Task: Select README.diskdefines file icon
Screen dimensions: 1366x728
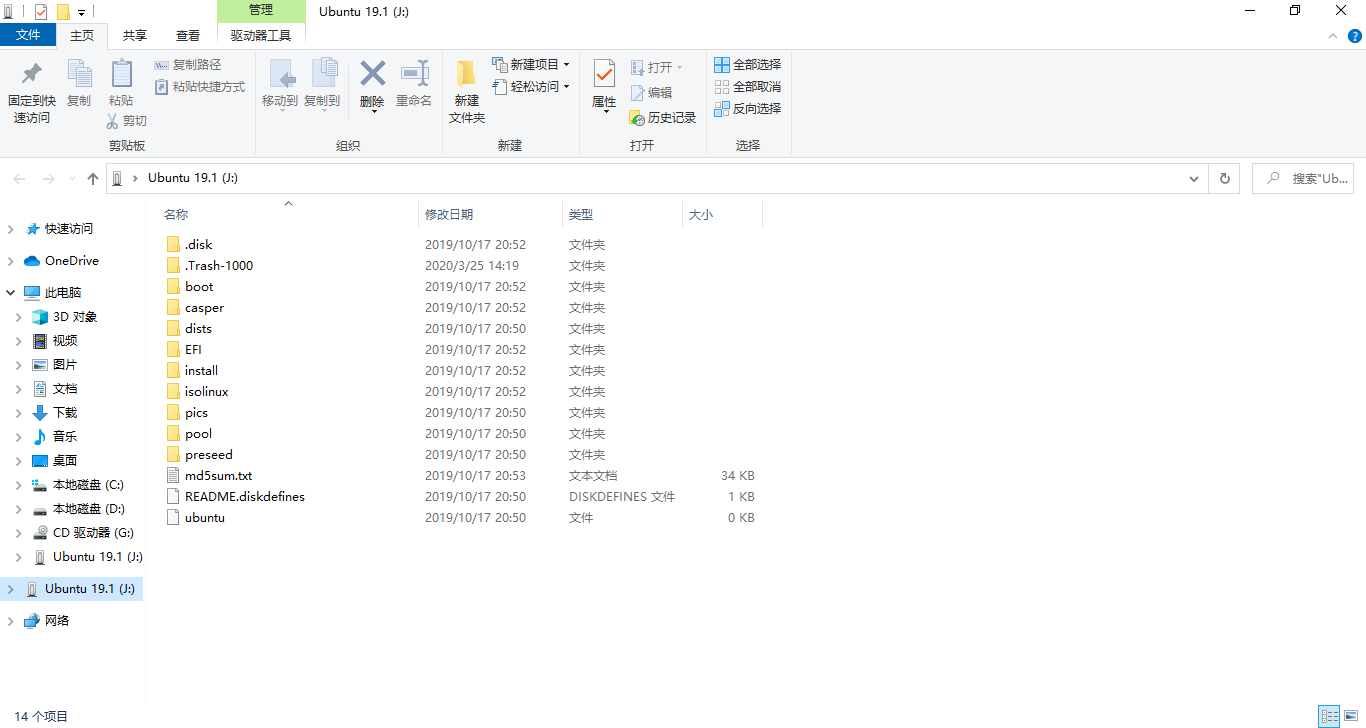Action: (173, 497)
